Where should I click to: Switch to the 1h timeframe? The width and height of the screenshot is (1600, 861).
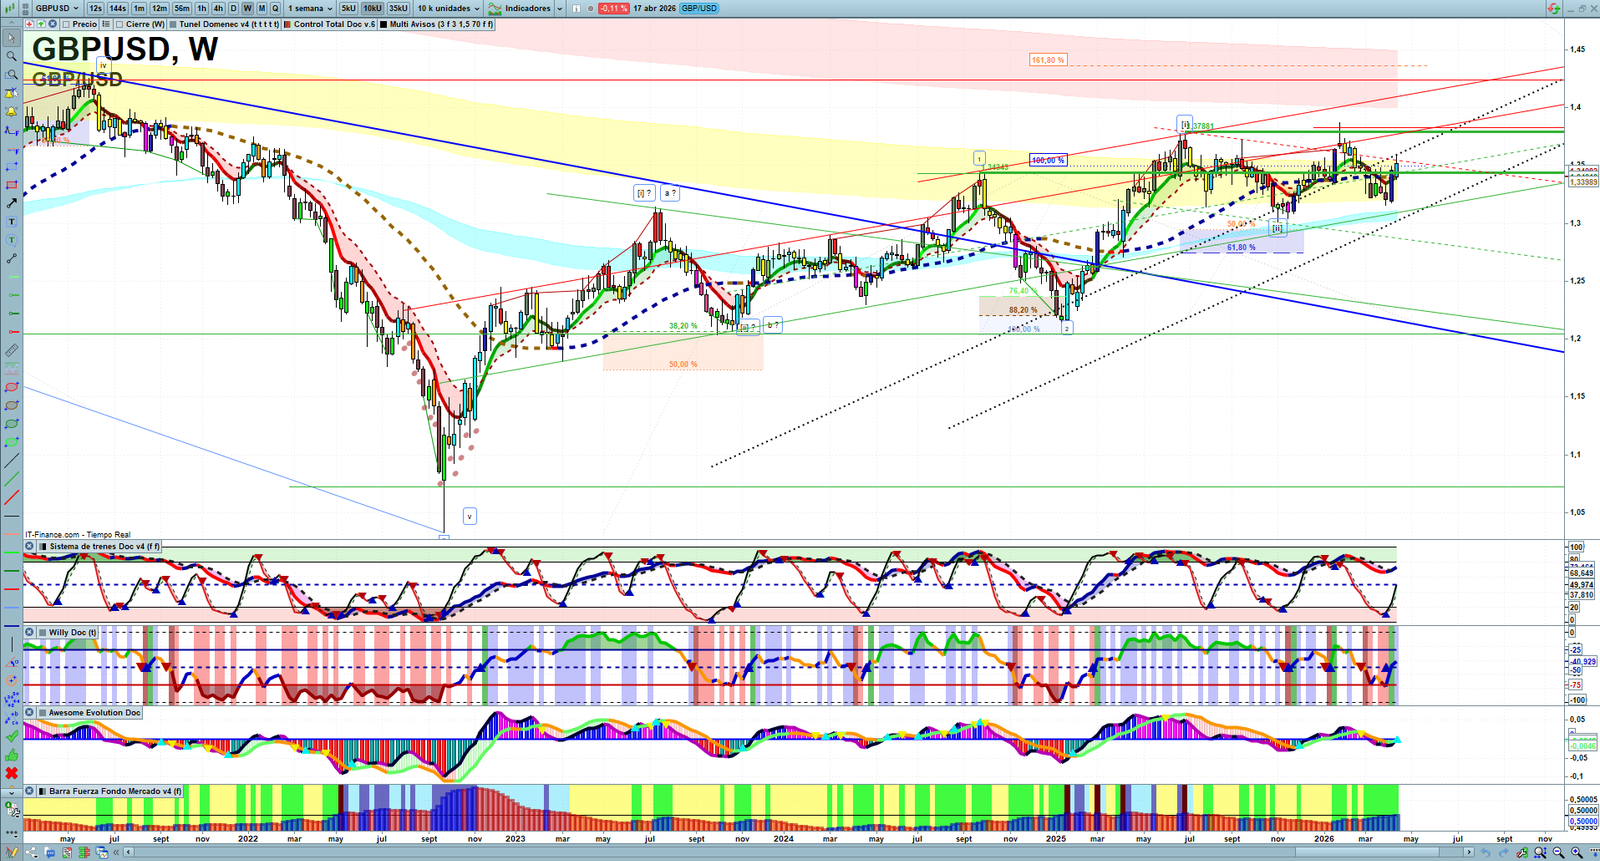point(202,8)
